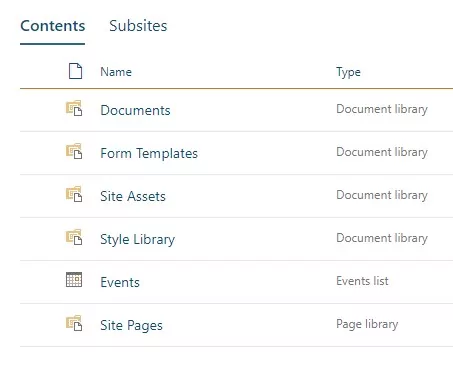The image size is (453, 371).
Task: Open the Events list link
Action: [x=120, y=282]
